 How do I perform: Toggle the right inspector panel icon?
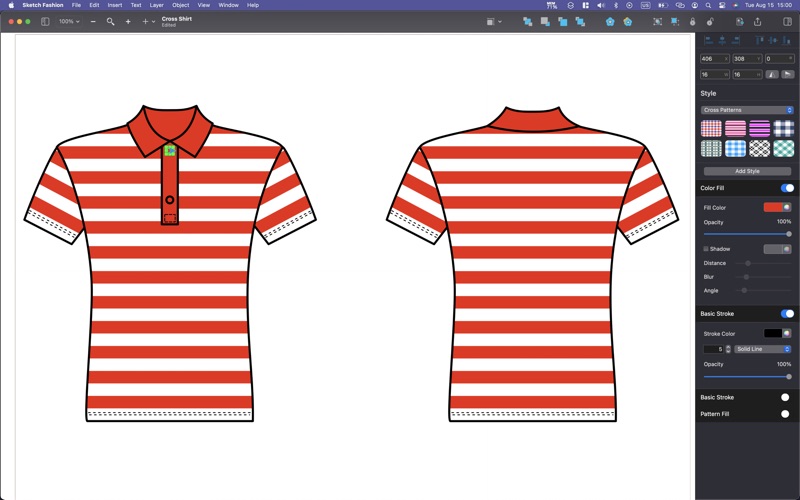click(x=787, y=21)
